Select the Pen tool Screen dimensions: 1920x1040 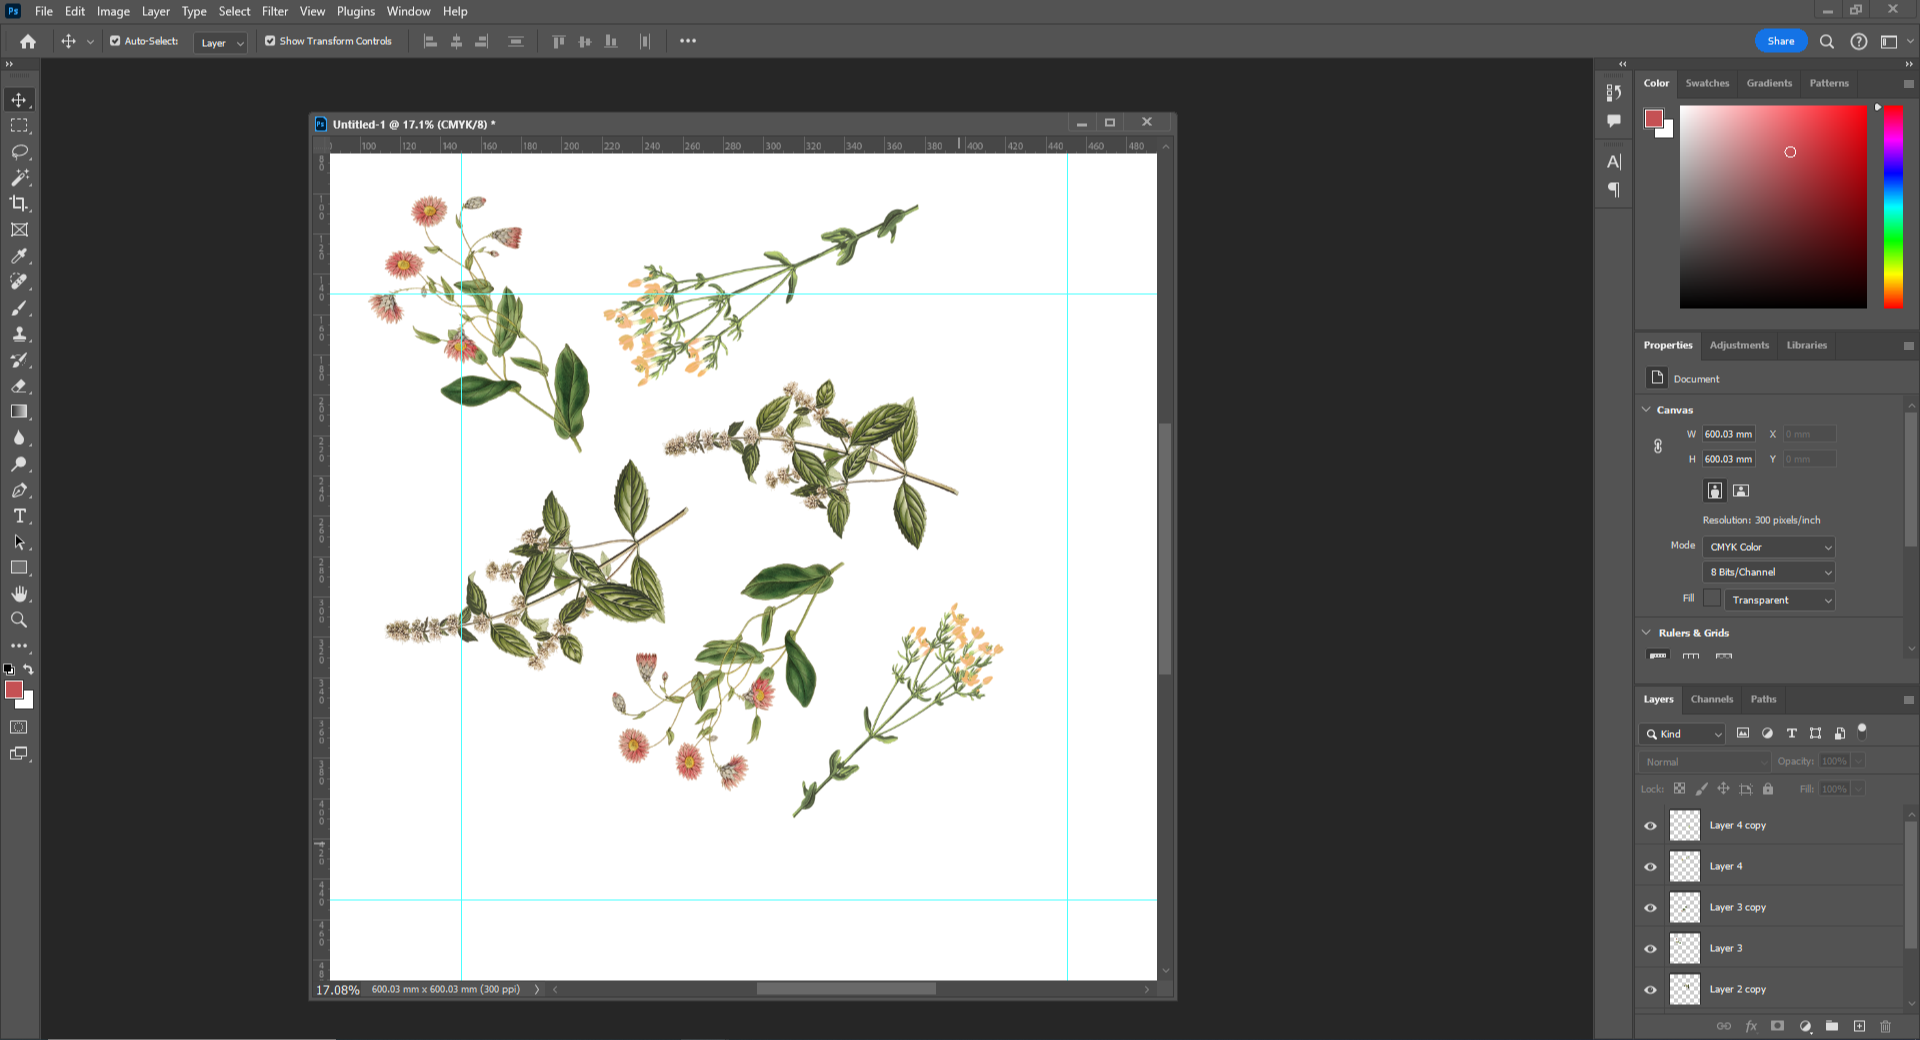pyautogui.click(x=19, y=490)
